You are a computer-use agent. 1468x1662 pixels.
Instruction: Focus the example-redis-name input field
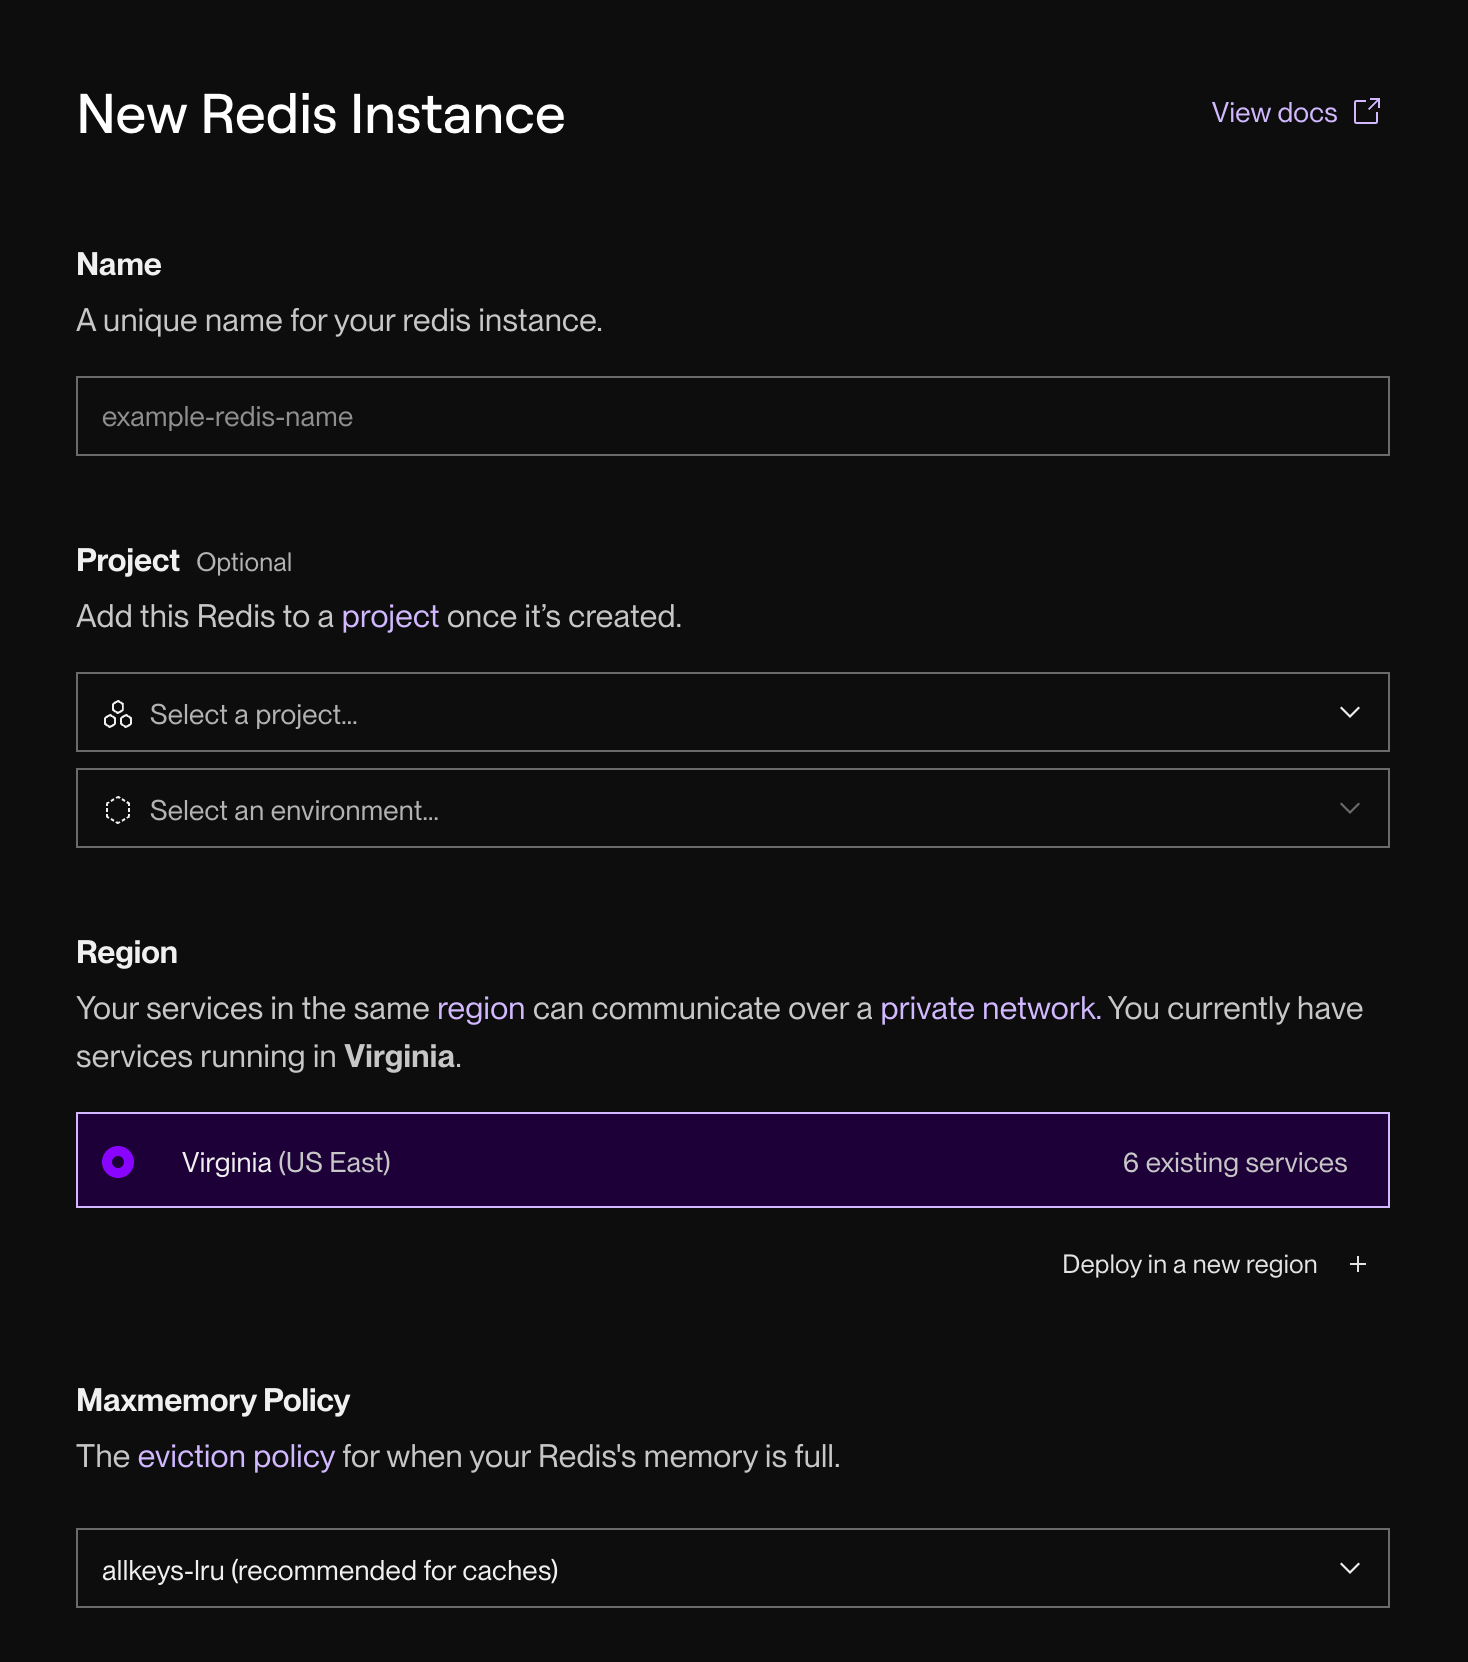coord(732,416)
